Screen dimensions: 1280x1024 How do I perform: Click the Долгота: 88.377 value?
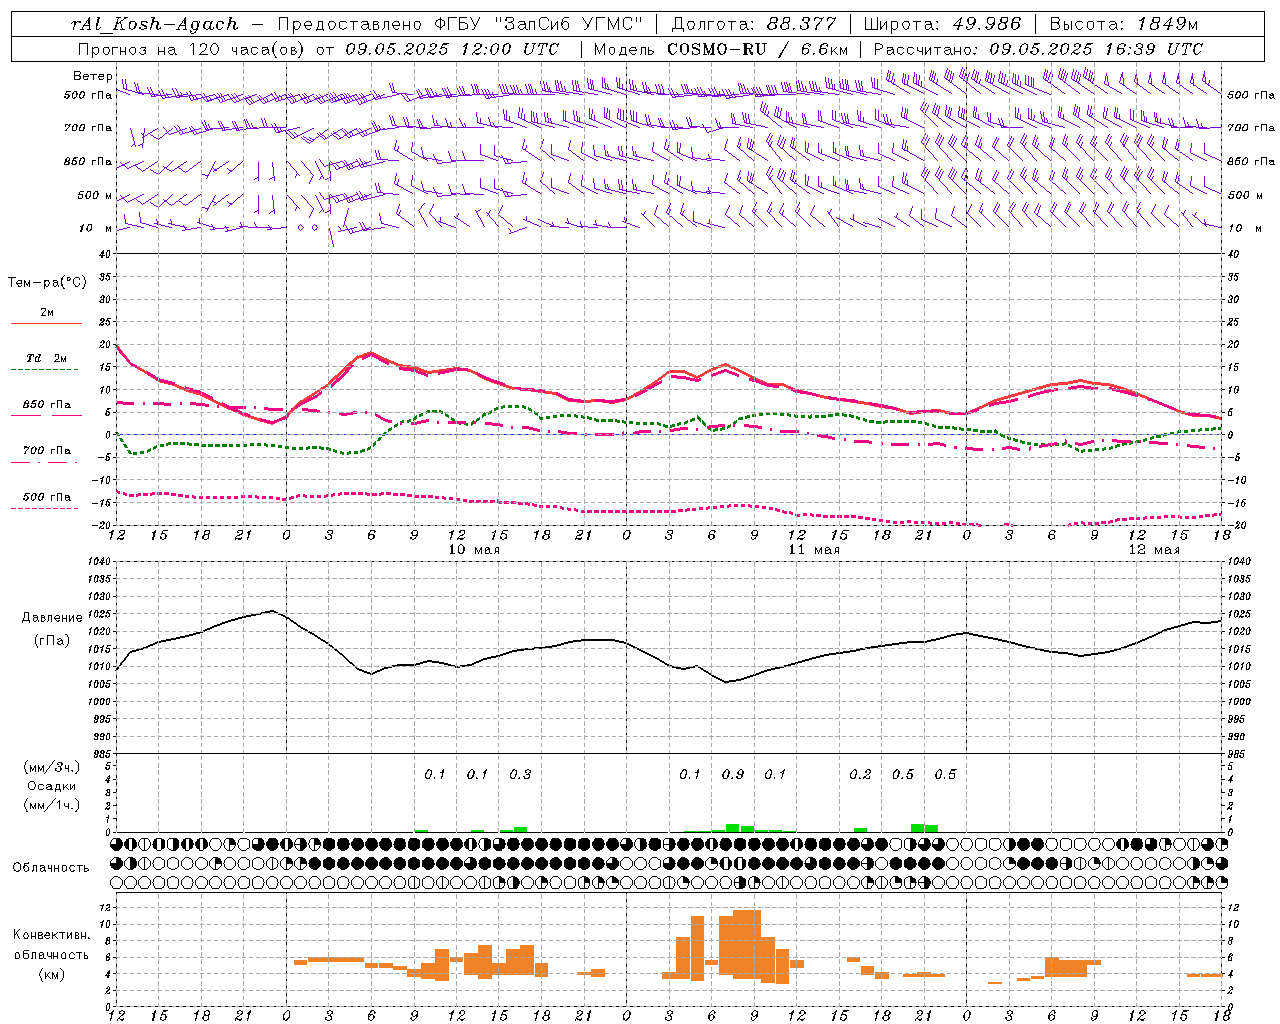pos(754,24)
